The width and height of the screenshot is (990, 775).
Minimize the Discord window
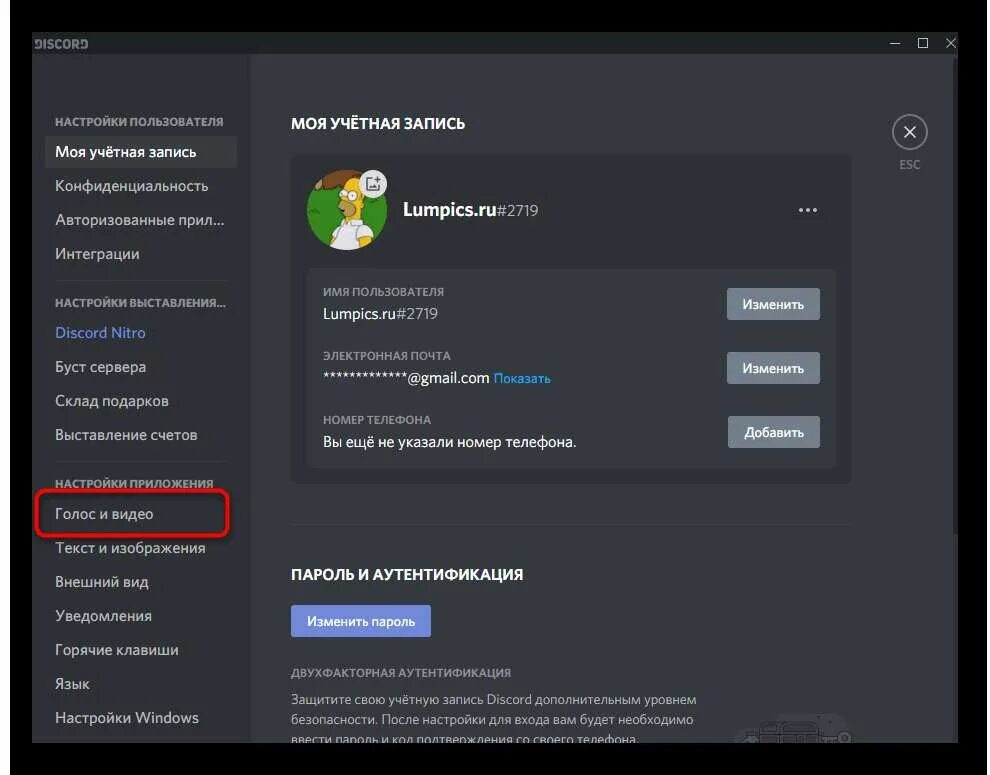(x=895, y=44)
